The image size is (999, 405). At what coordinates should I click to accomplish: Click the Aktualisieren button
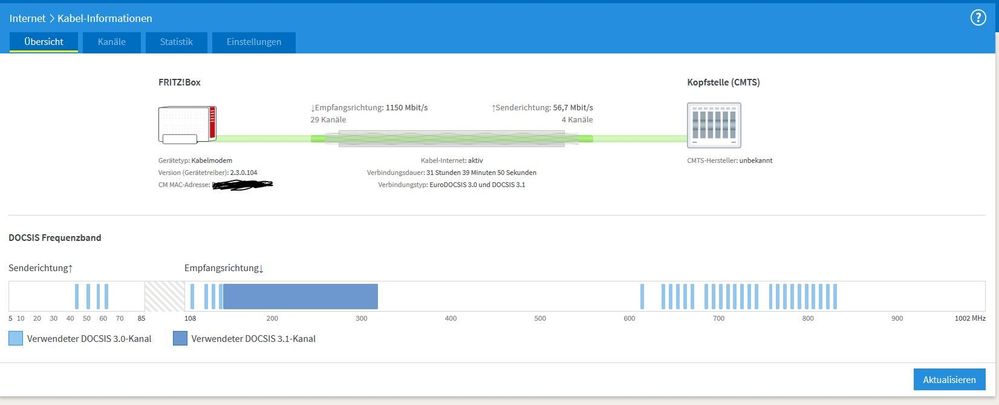pos(949,380)
